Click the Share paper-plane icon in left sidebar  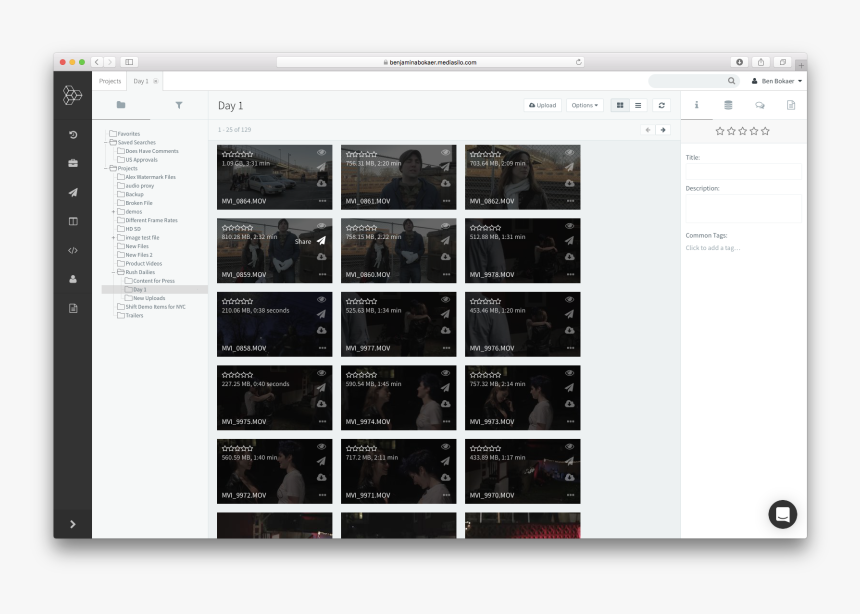tap(72, 192)
